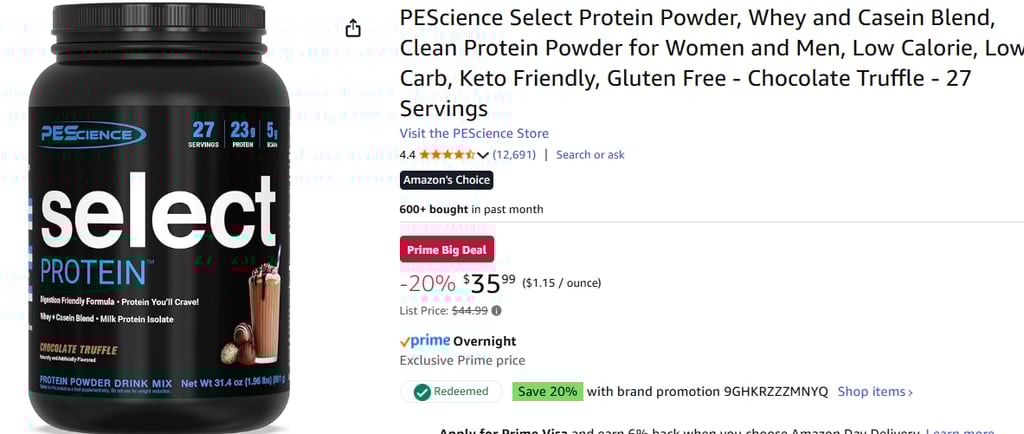Click the Prime logo
The image size is (1024, 434).
(425, 341)
